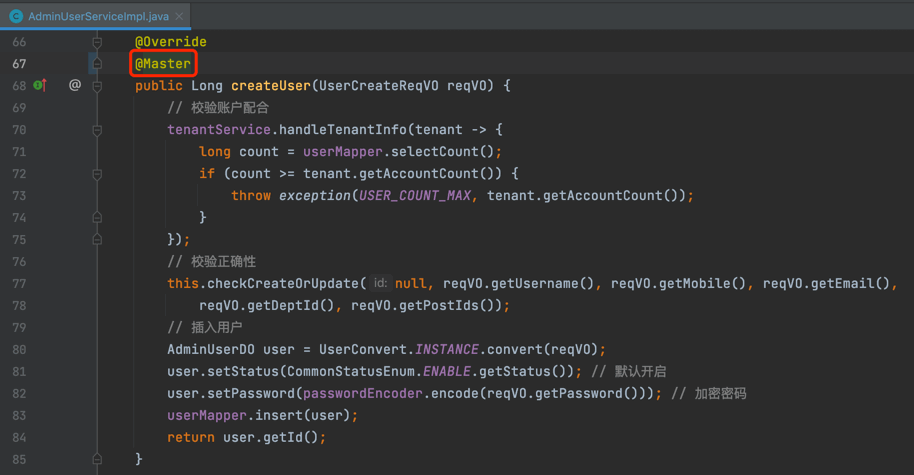Click the fold end marker at line 75
Screen dimensions: 914x475
click(x=97, y=240)
